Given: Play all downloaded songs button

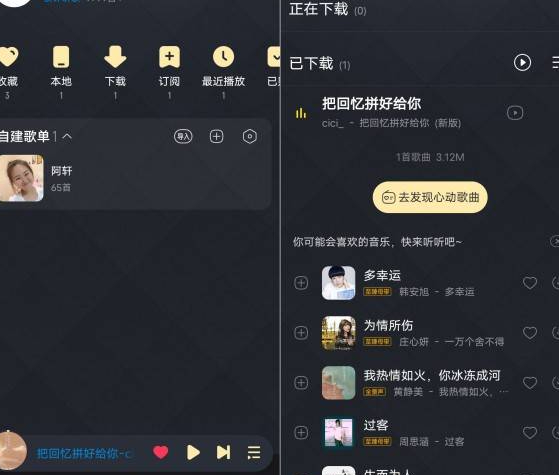Looking at the screenshot, I should (522, 62).
